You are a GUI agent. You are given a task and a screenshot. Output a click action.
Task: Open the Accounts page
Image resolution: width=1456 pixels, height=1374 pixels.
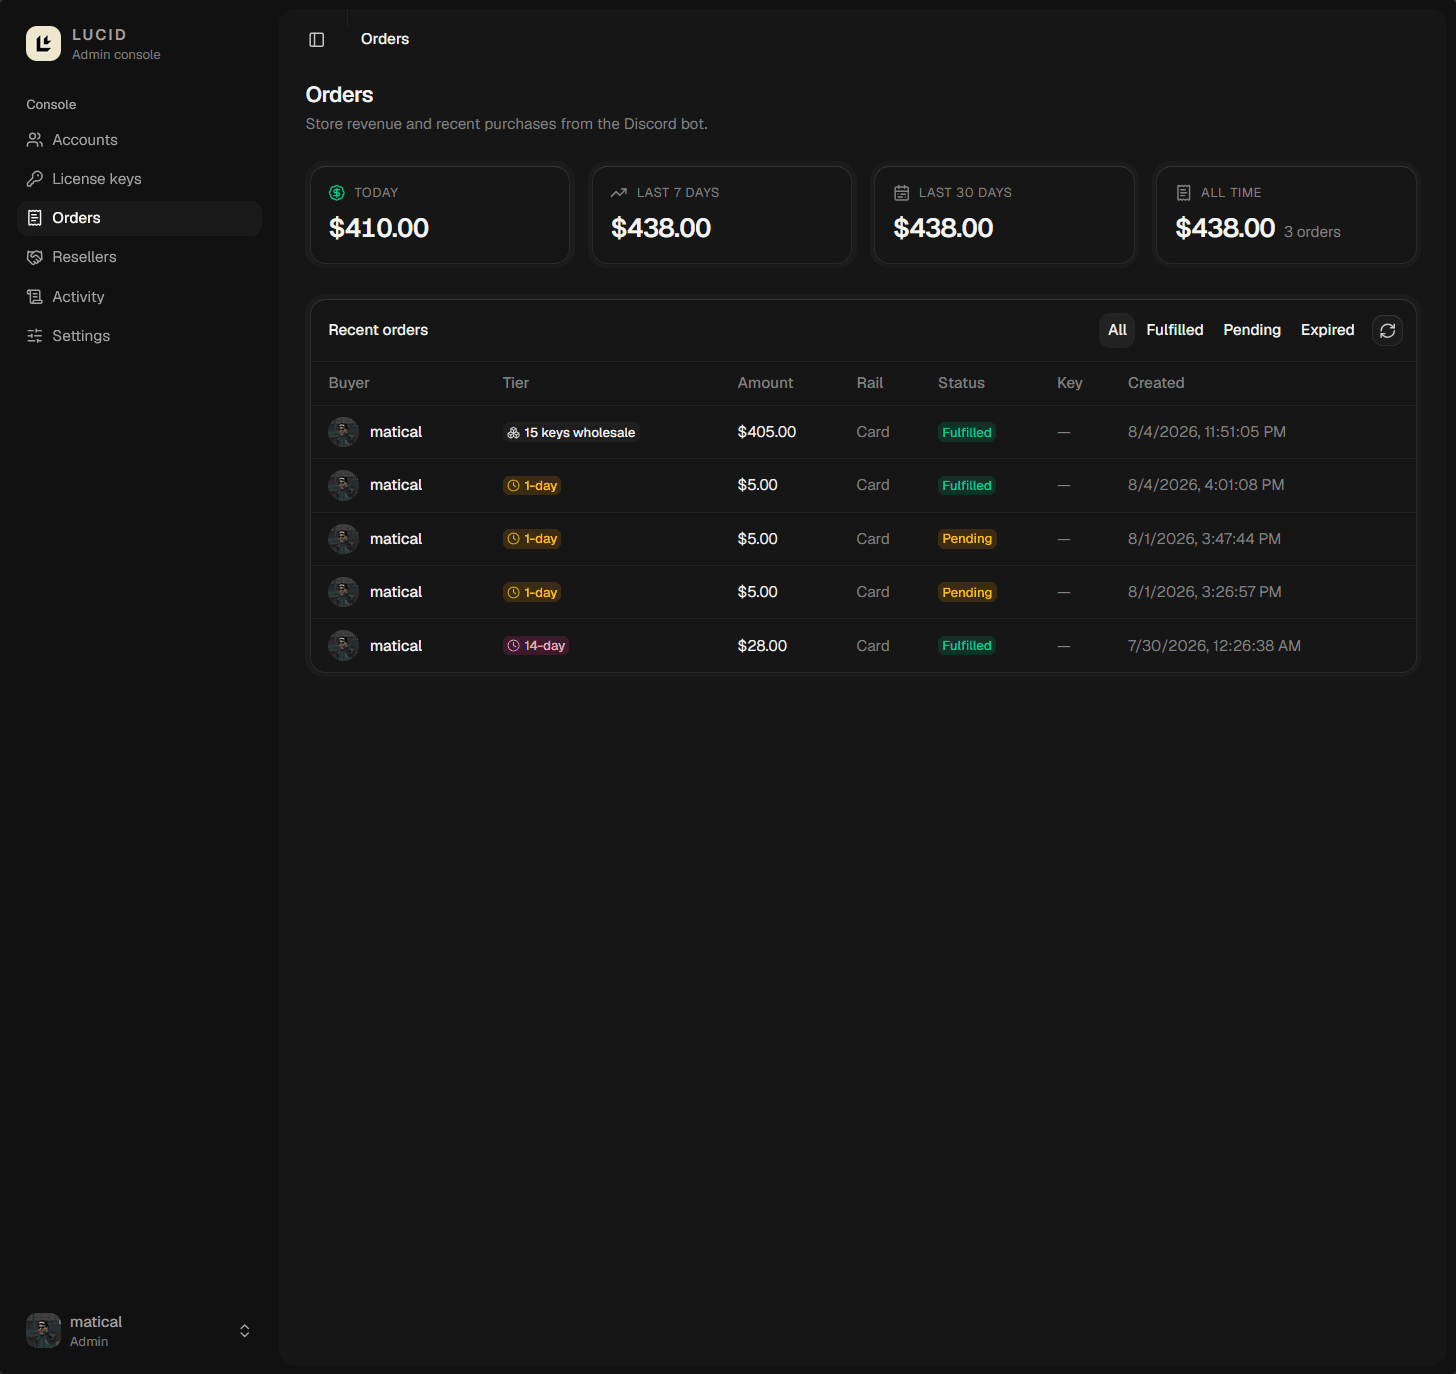click(x=140, y=140)
